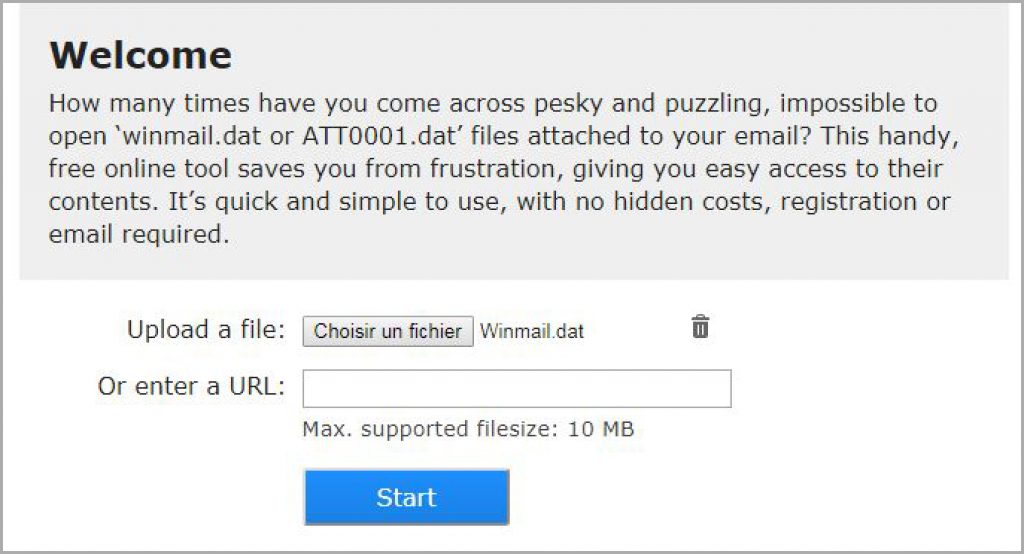Click the opening words "How many times"
This screenshot has height=554, width=1024.
[126, 104]
